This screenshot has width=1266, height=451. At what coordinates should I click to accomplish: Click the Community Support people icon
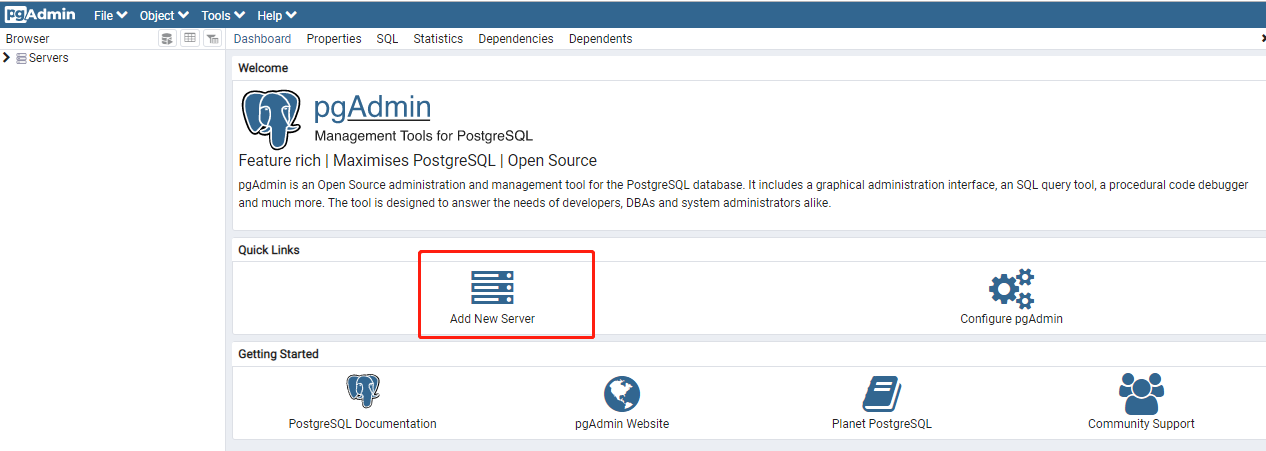(x=1141, y=393)
